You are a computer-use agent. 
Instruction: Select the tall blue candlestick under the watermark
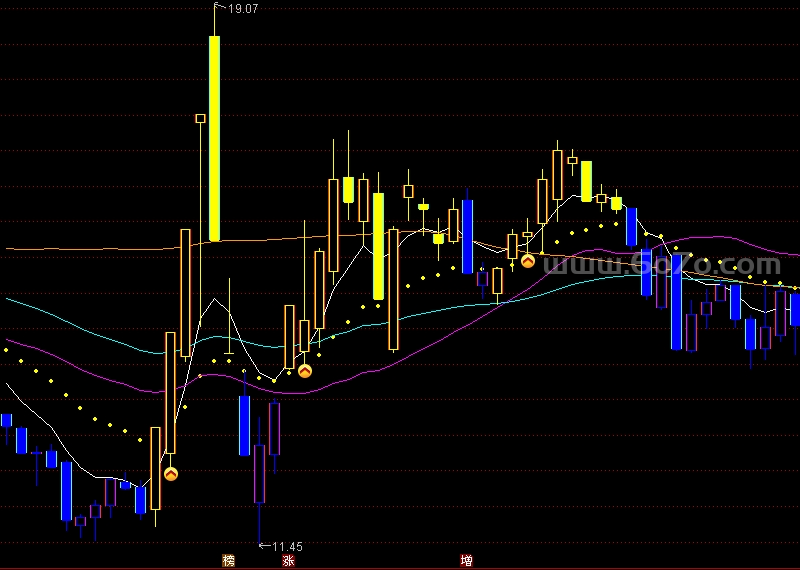tap(676, 300)
